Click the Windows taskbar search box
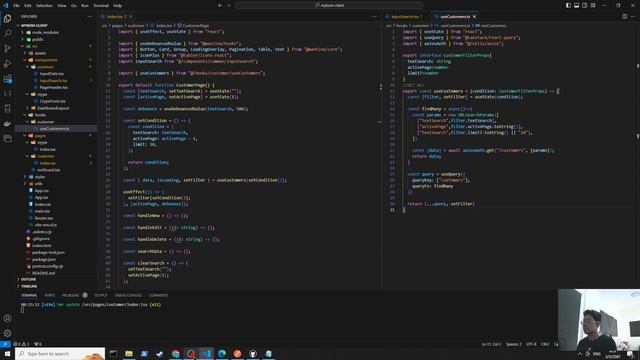This screenshot has width=640, height=360. pyautogui.click(x=60, y=353)
